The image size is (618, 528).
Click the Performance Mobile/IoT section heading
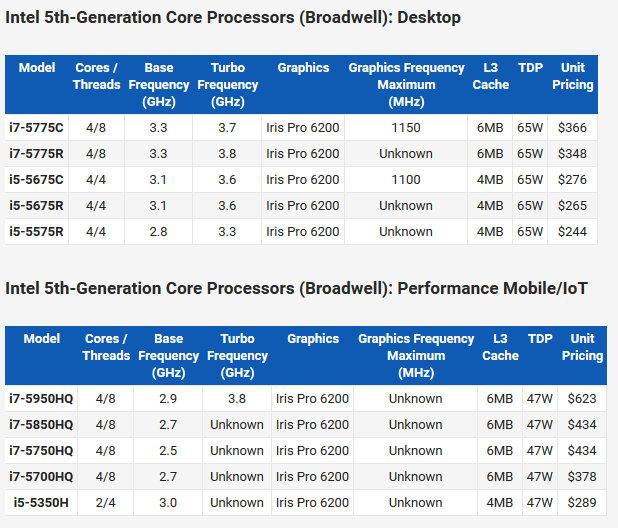tap(296, 288)
